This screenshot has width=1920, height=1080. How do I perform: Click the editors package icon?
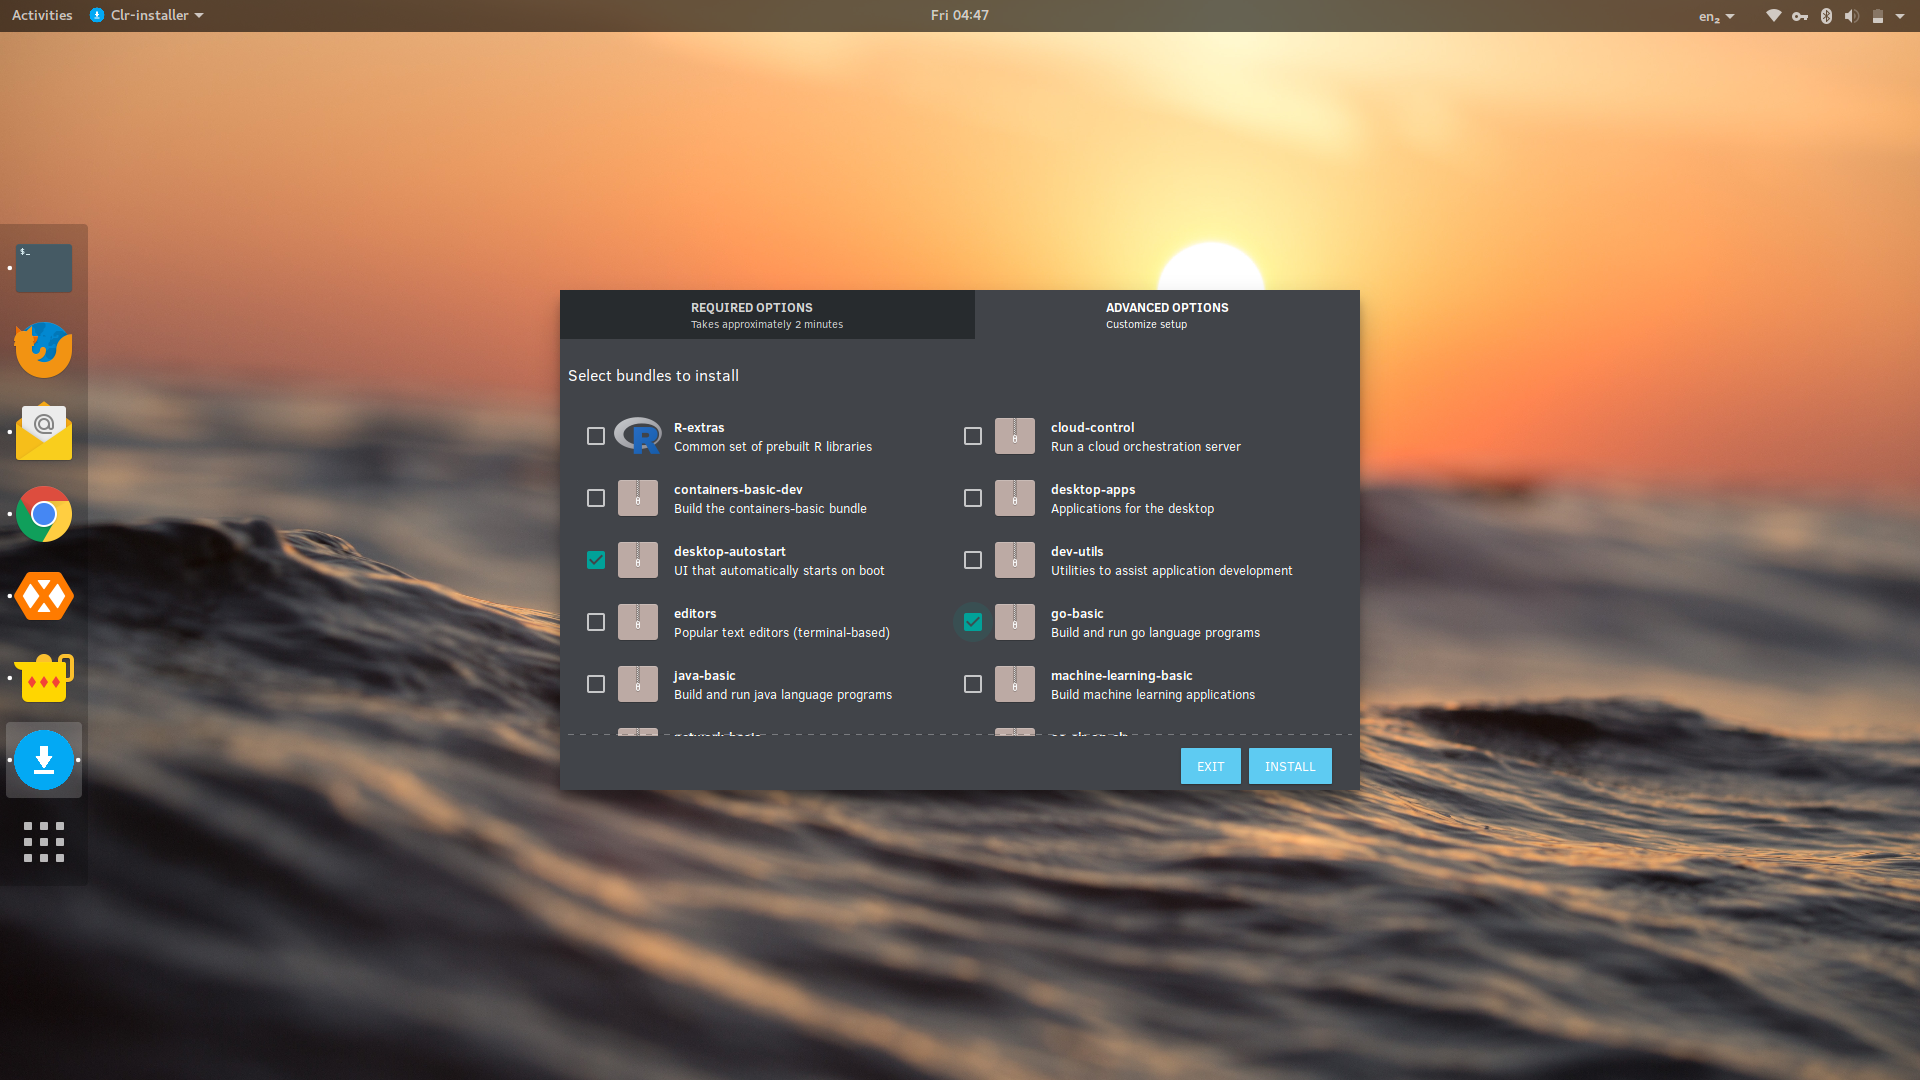tap(638, 622)
